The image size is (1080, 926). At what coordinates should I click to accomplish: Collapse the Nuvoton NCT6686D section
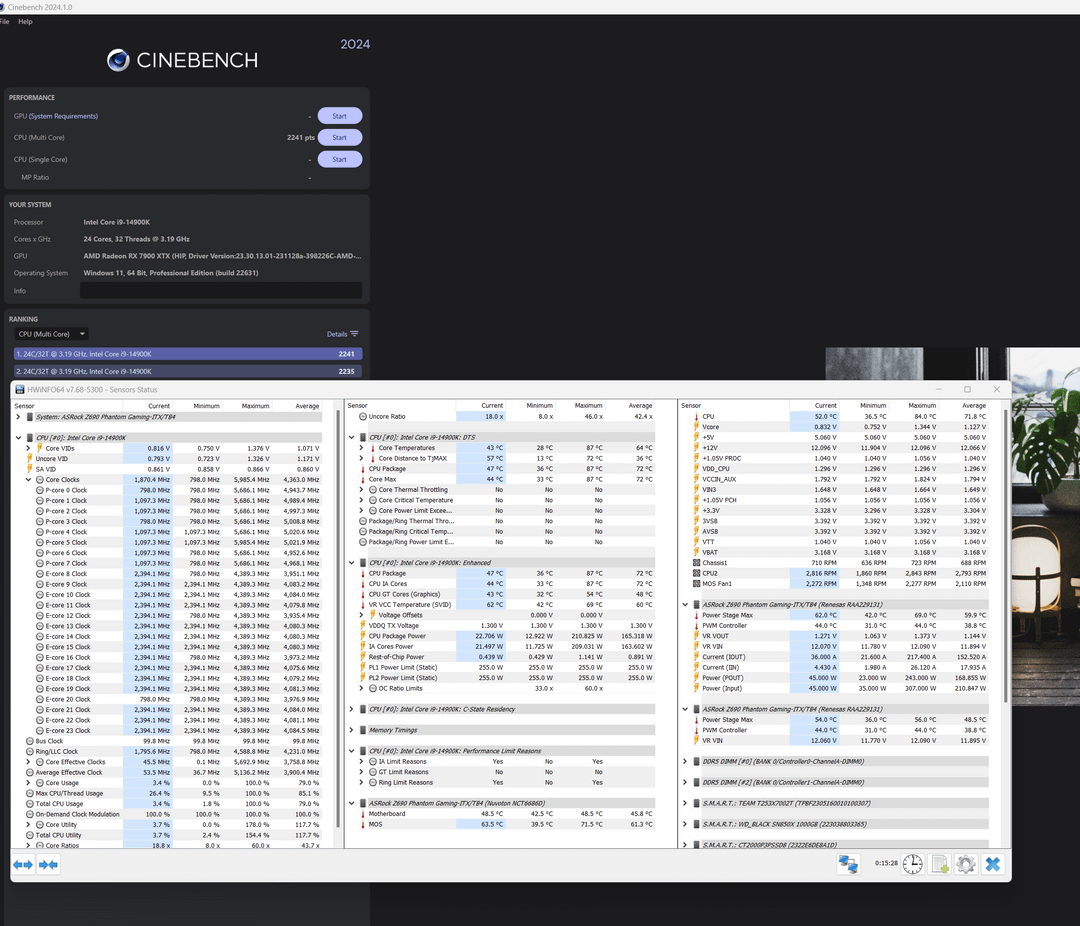click(x=352, y=803)
